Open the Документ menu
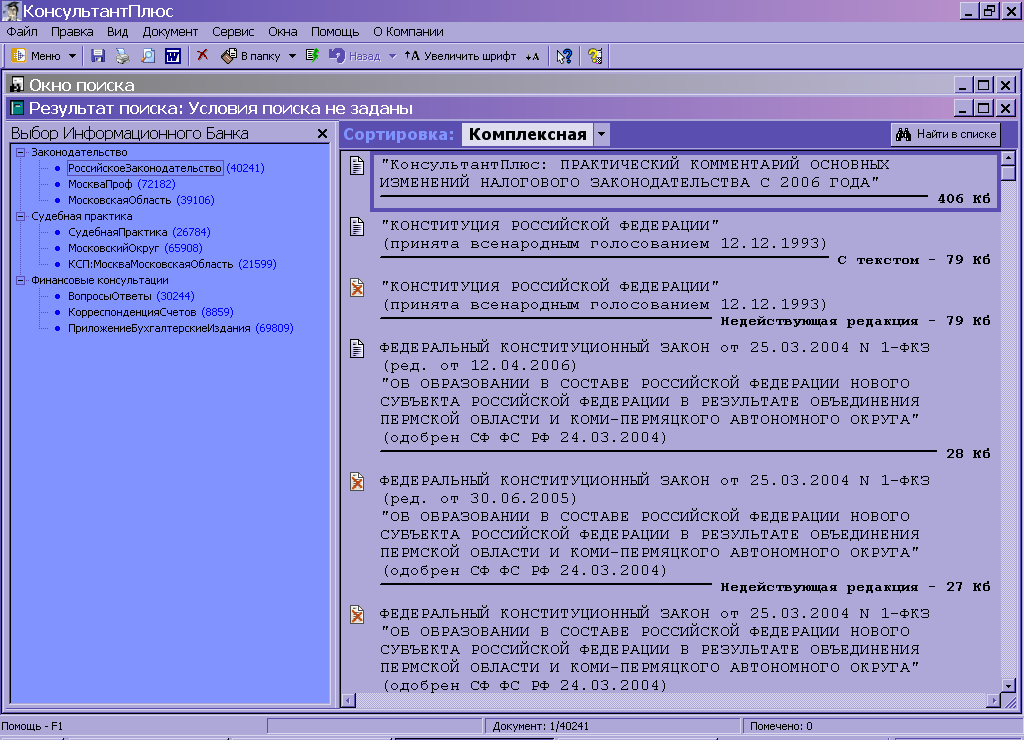The width and height of the screenshot is (1024, 740). [170, 32]
